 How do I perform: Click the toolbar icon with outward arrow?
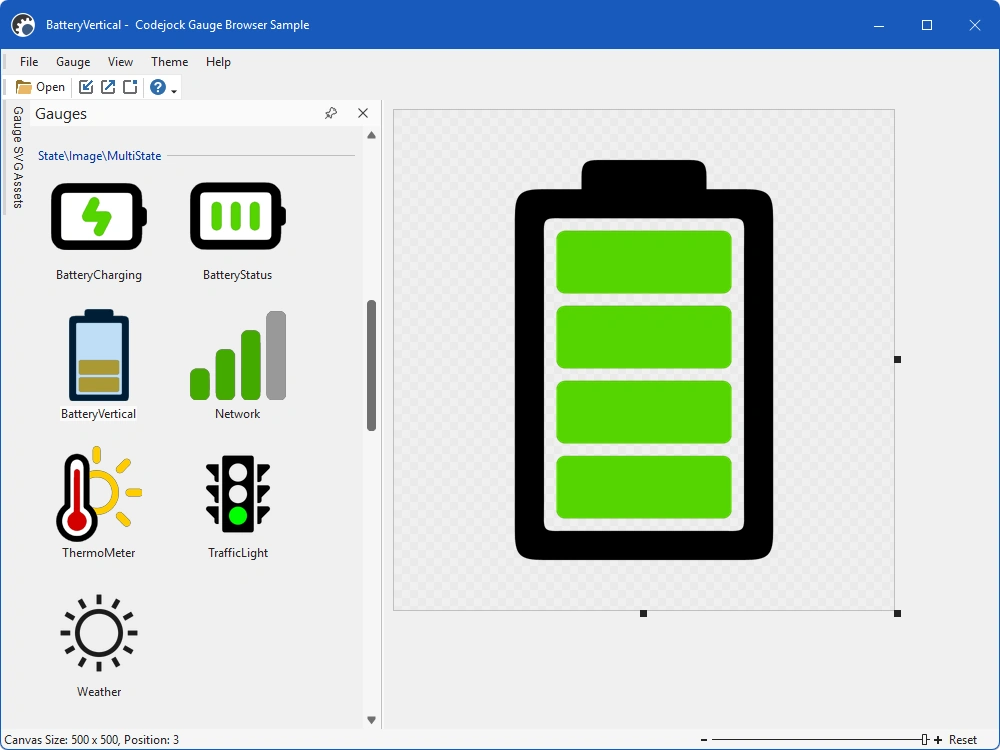(108, 87)
